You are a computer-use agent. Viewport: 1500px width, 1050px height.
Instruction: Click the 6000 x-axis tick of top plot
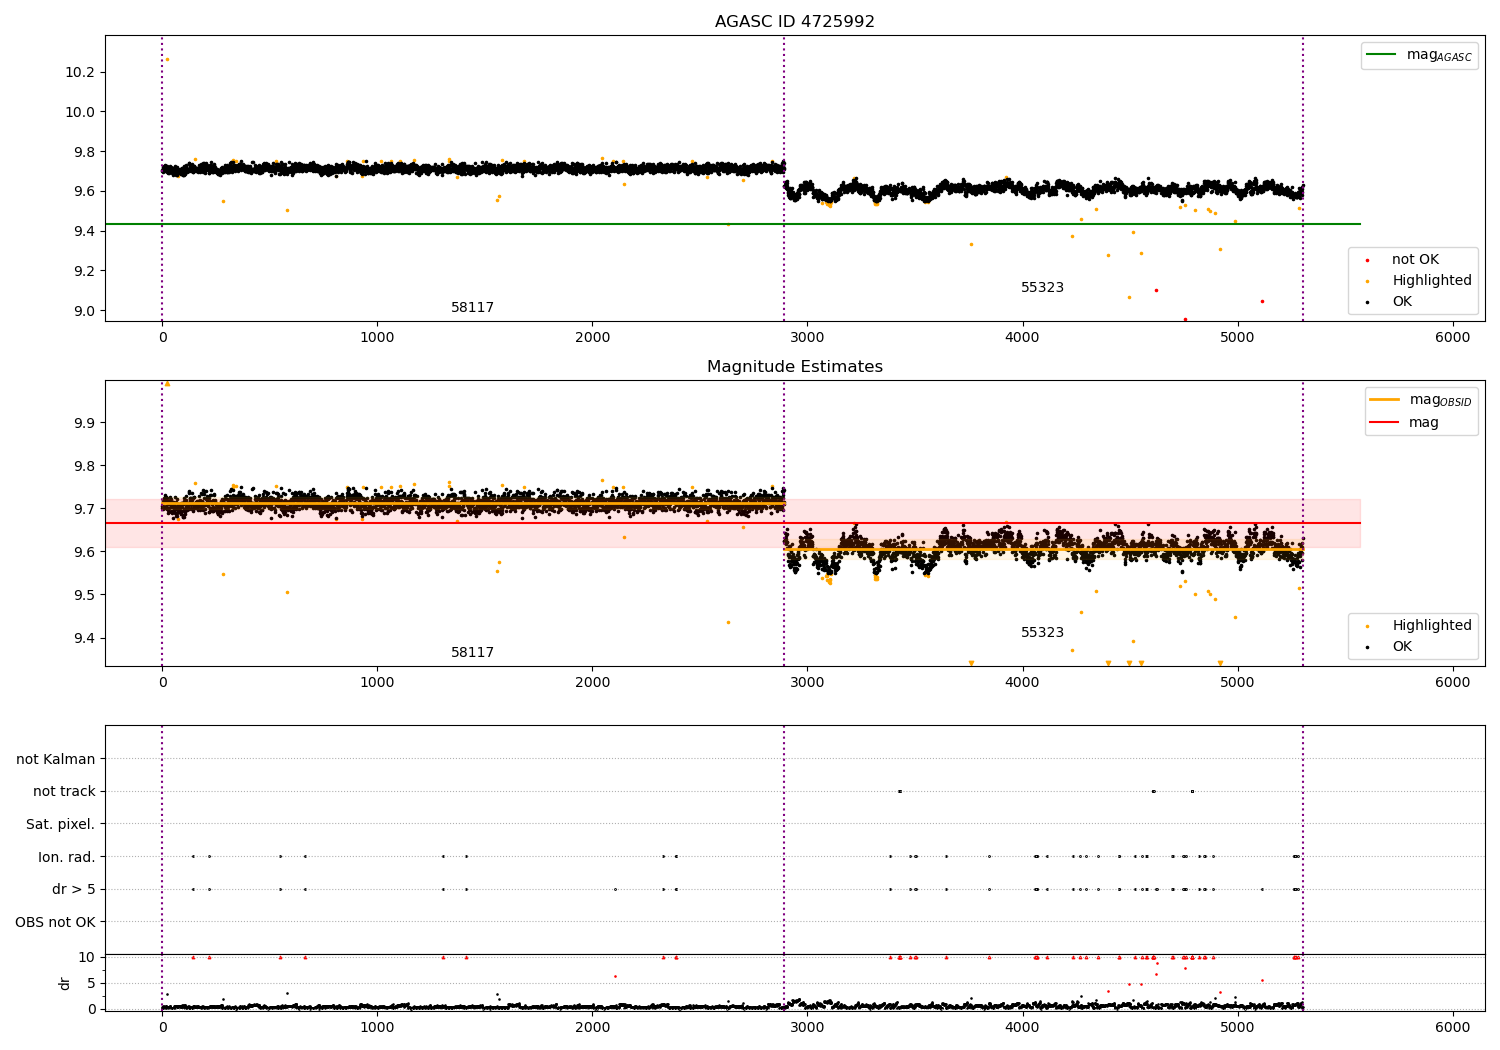(x=1452, y=337)
